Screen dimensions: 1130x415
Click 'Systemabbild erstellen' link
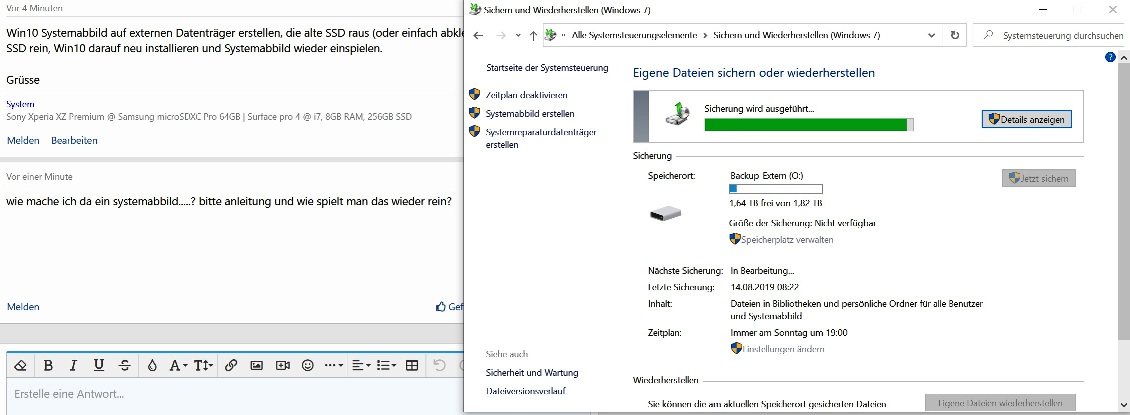coord(530,114)
